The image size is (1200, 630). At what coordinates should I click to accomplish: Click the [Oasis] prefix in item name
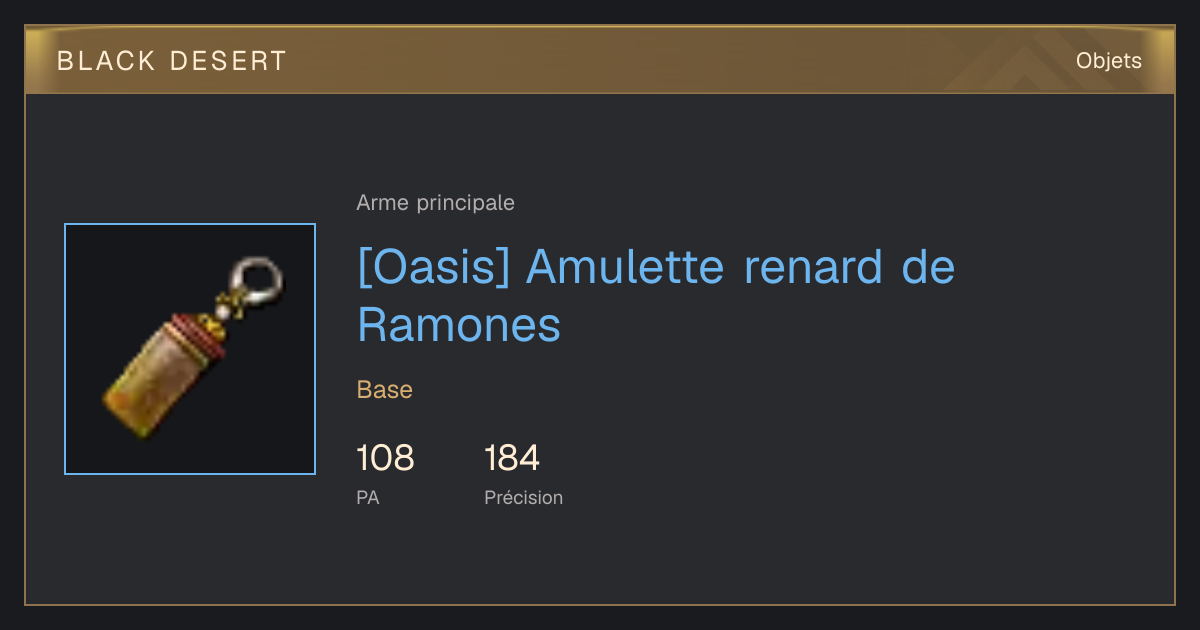tap(432, 267)
